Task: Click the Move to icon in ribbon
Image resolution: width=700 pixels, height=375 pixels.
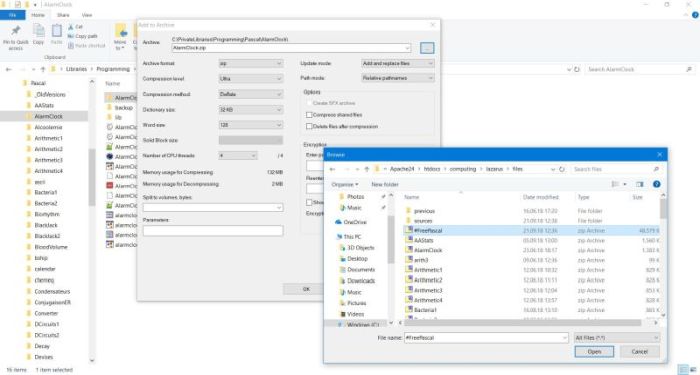Action: click(x=121, y=31)
